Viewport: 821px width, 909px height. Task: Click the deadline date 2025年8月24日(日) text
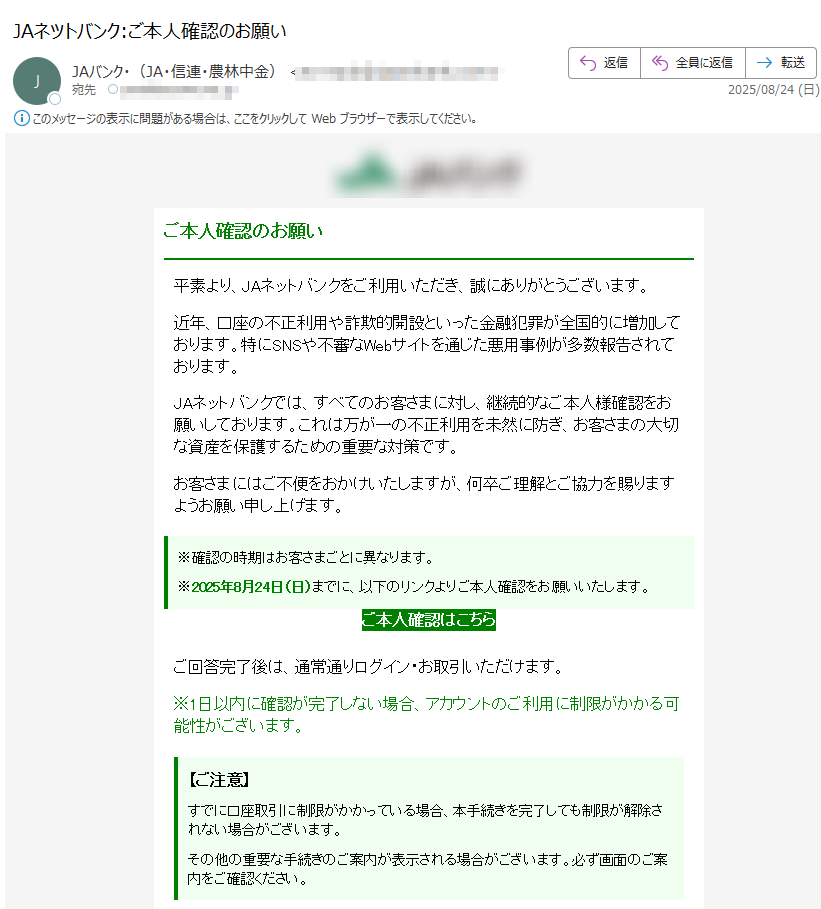pos(251,587)
